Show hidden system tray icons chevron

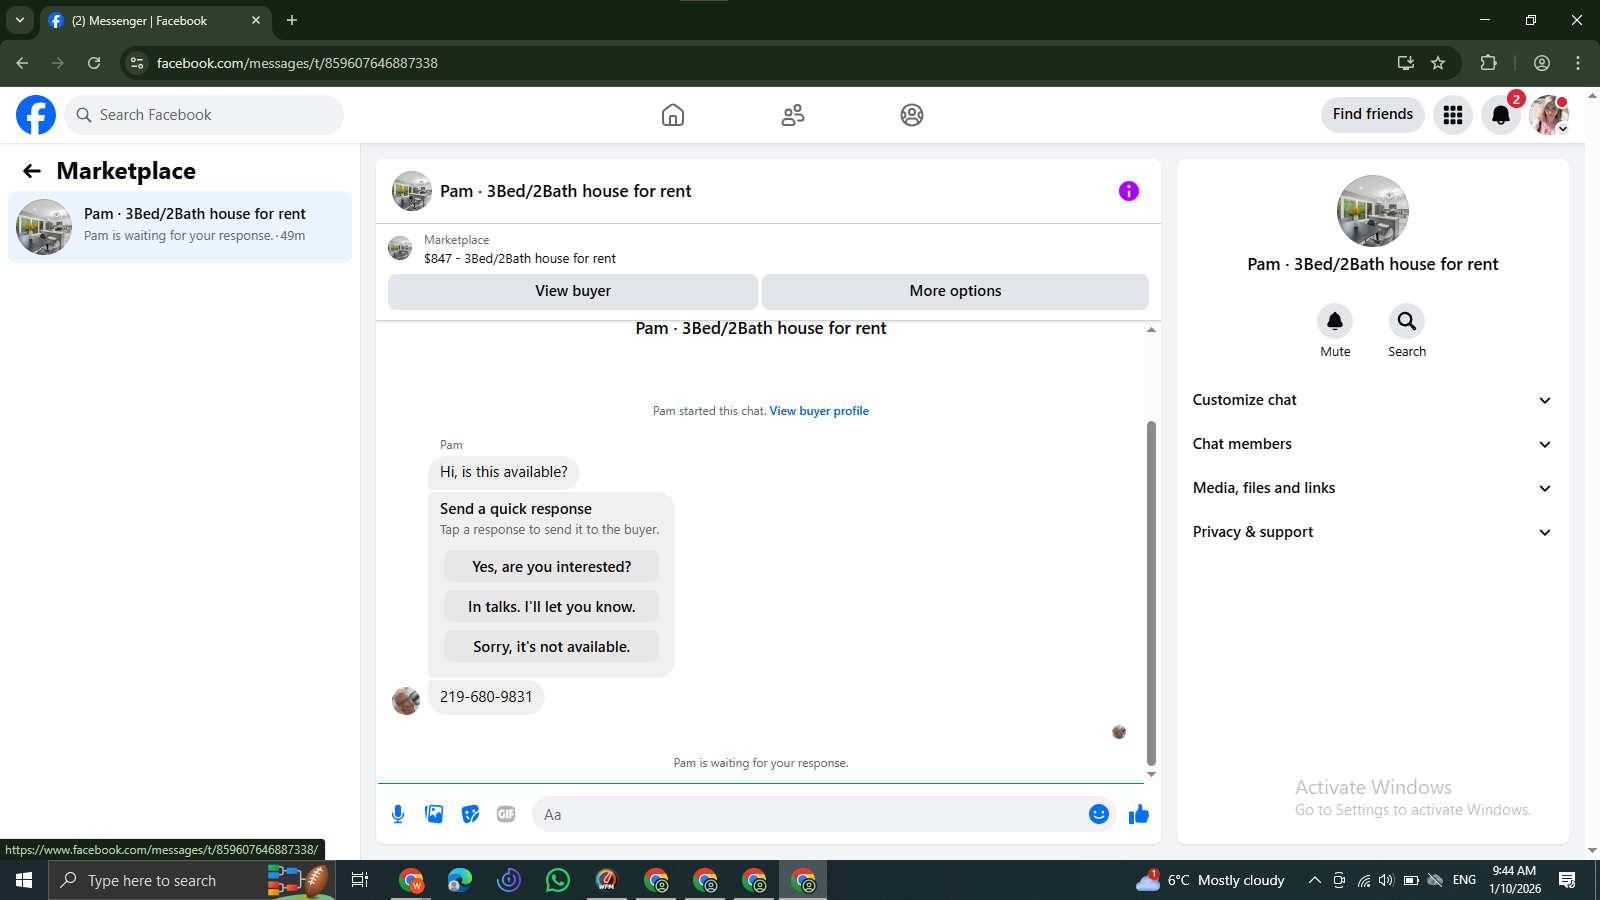click(x=1315, y=880)
